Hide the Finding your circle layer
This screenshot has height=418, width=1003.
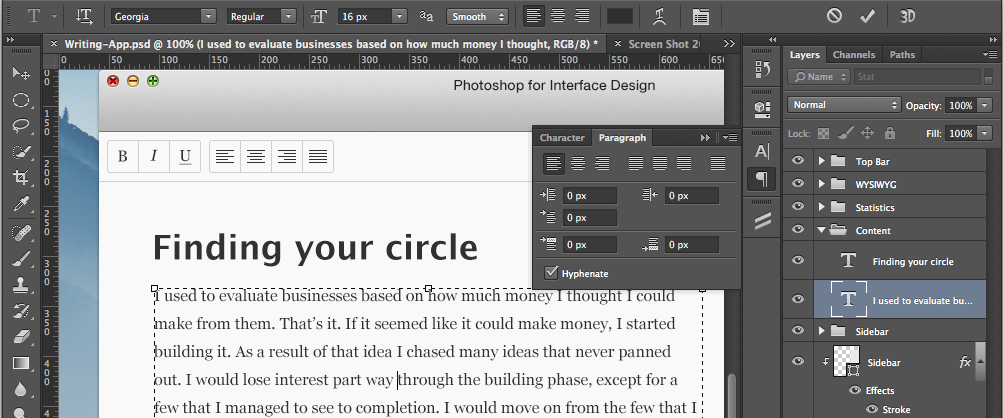pos(798,260)
